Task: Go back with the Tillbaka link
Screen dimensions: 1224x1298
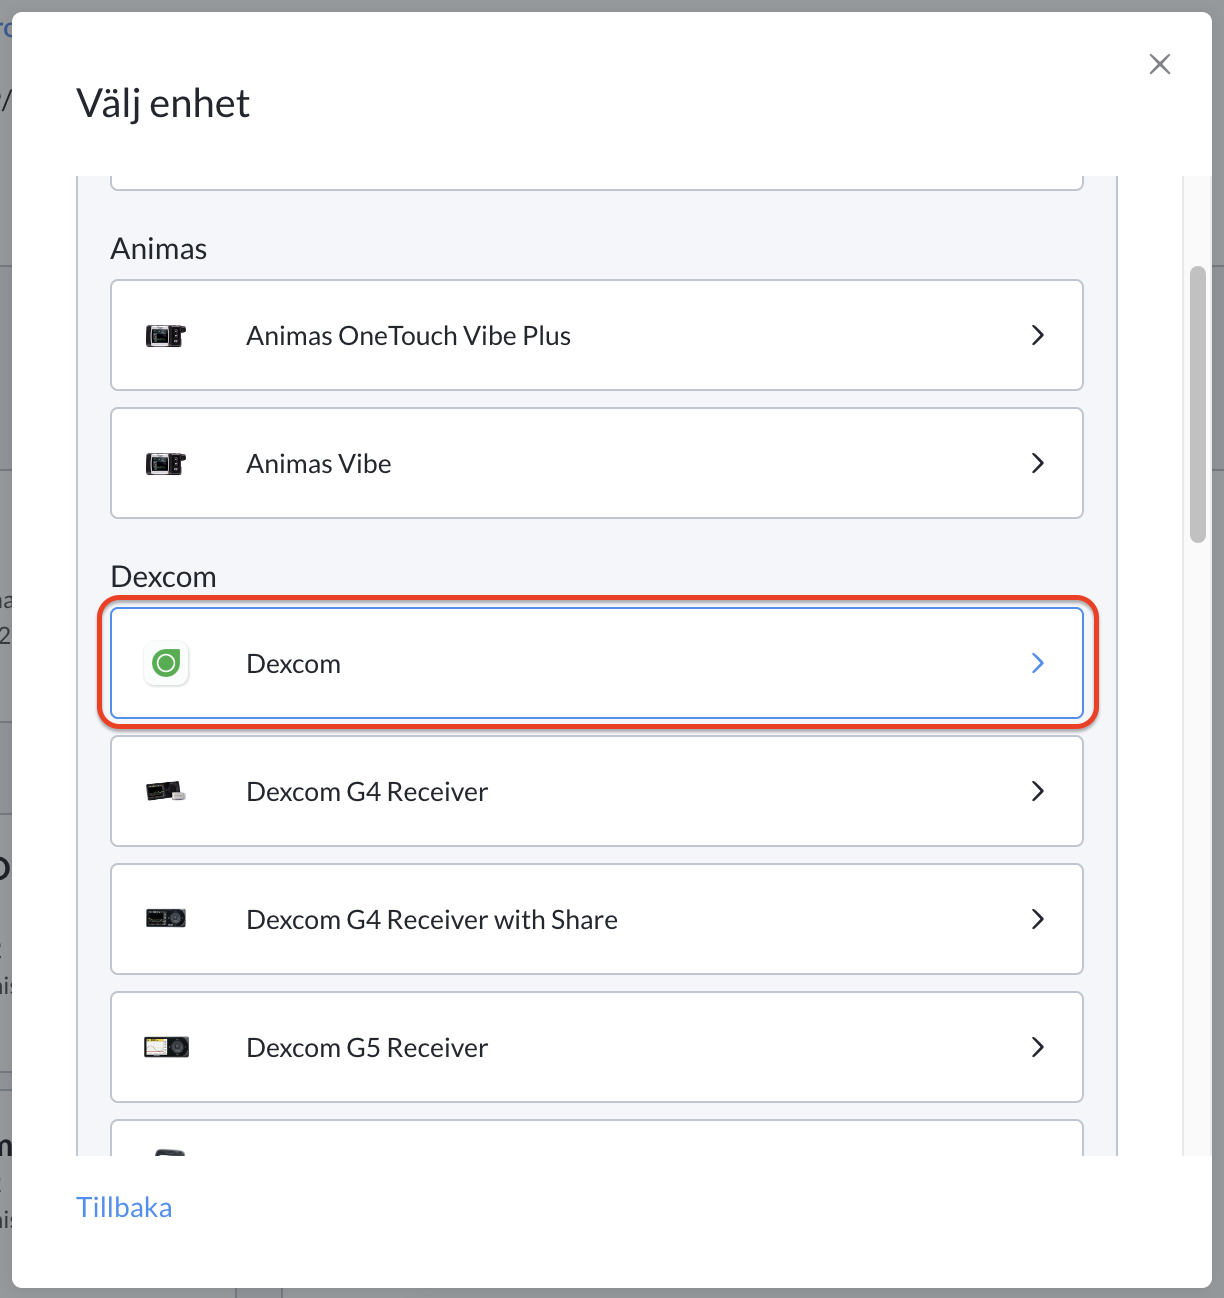Action: point(124,1207)
